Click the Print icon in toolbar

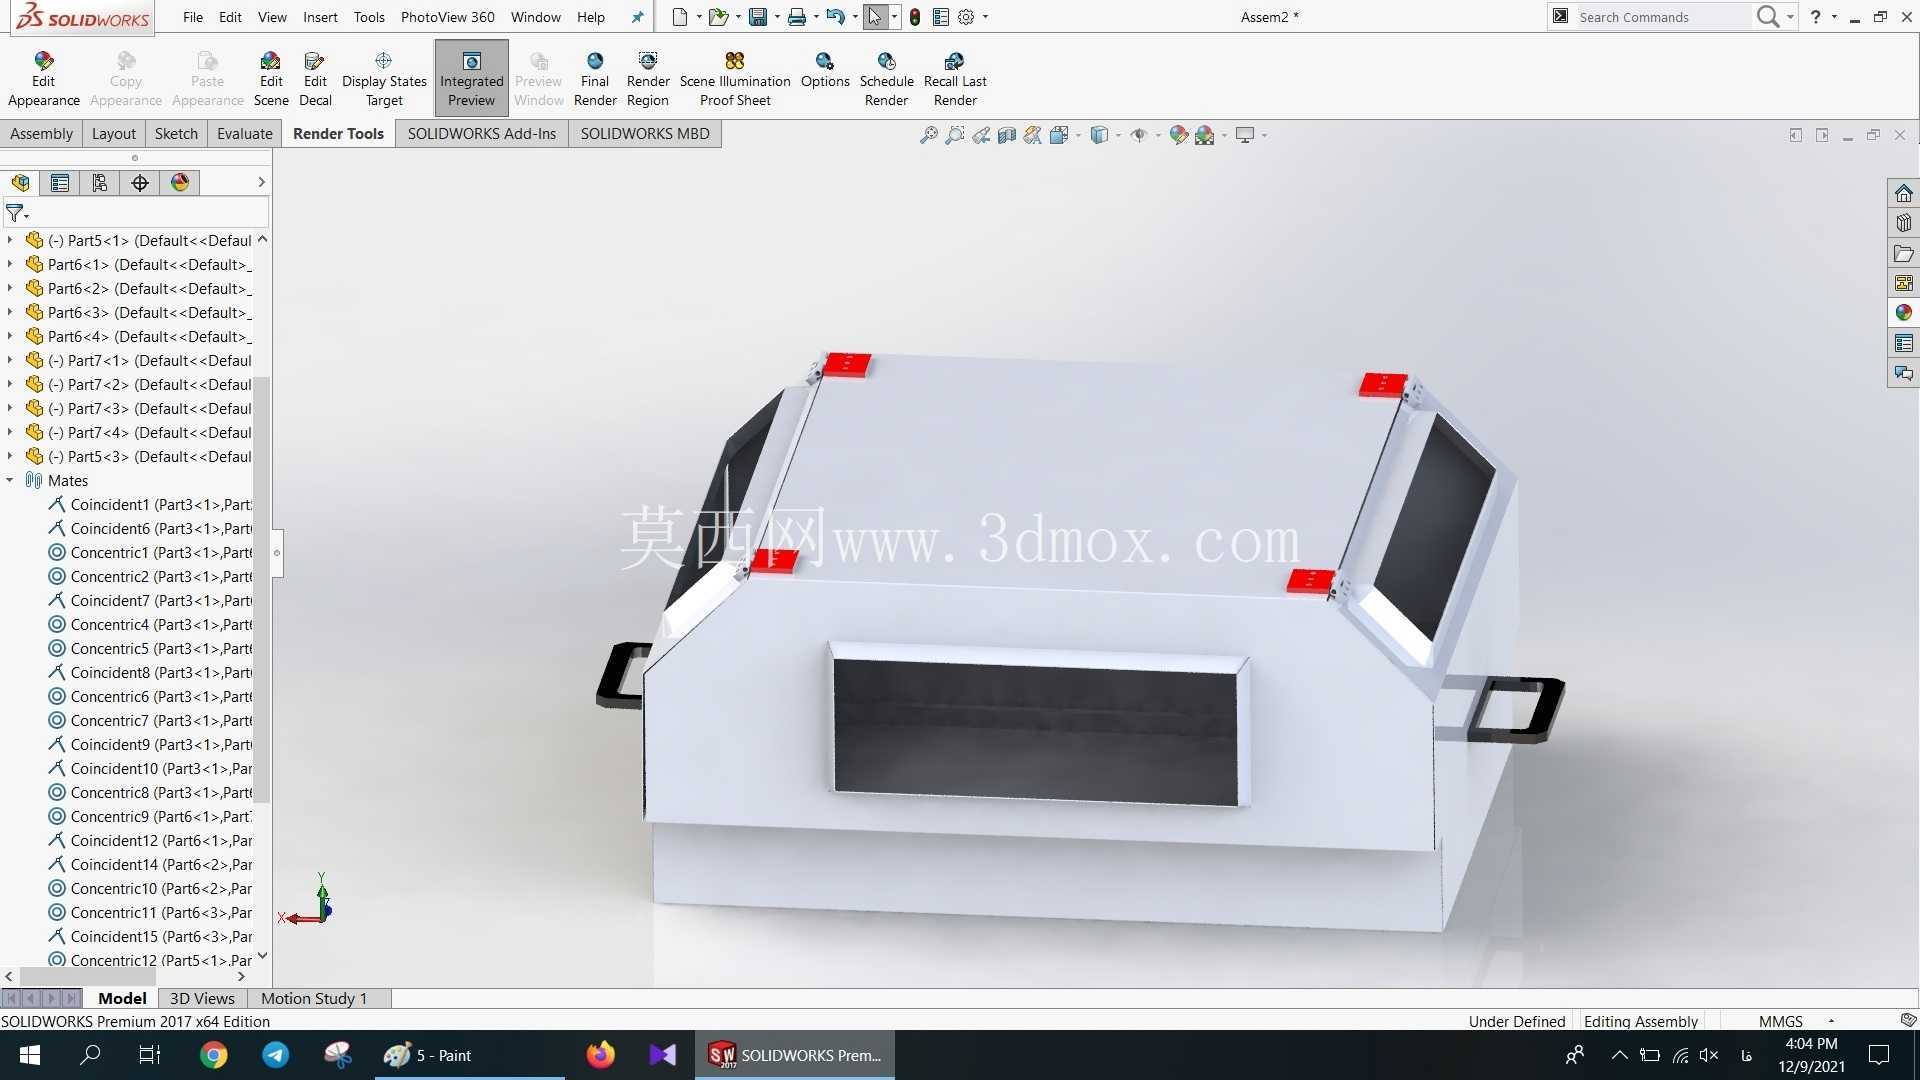797,17
